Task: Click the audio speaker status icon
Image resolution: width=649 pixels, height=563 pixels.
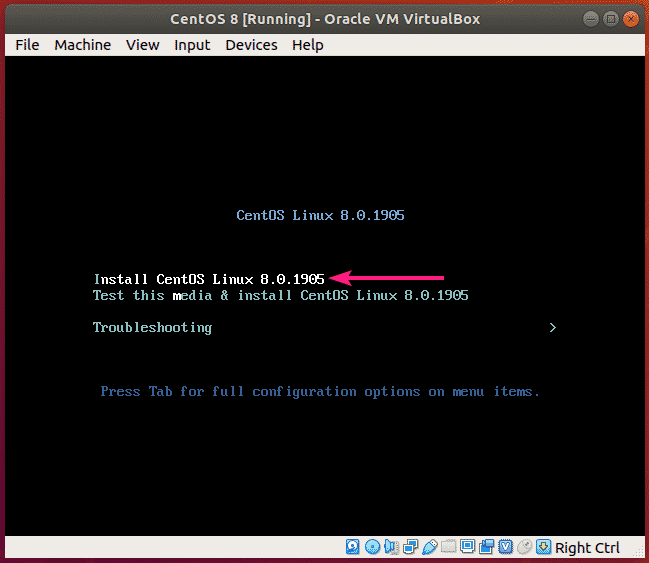Action: coord(391,547)
